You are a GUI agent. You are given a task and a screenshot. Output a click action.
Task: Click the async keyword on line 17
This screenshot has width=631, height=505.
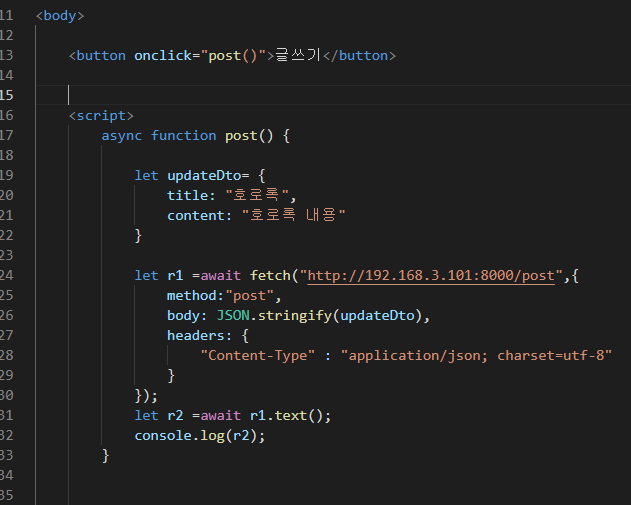coord(122,136)
